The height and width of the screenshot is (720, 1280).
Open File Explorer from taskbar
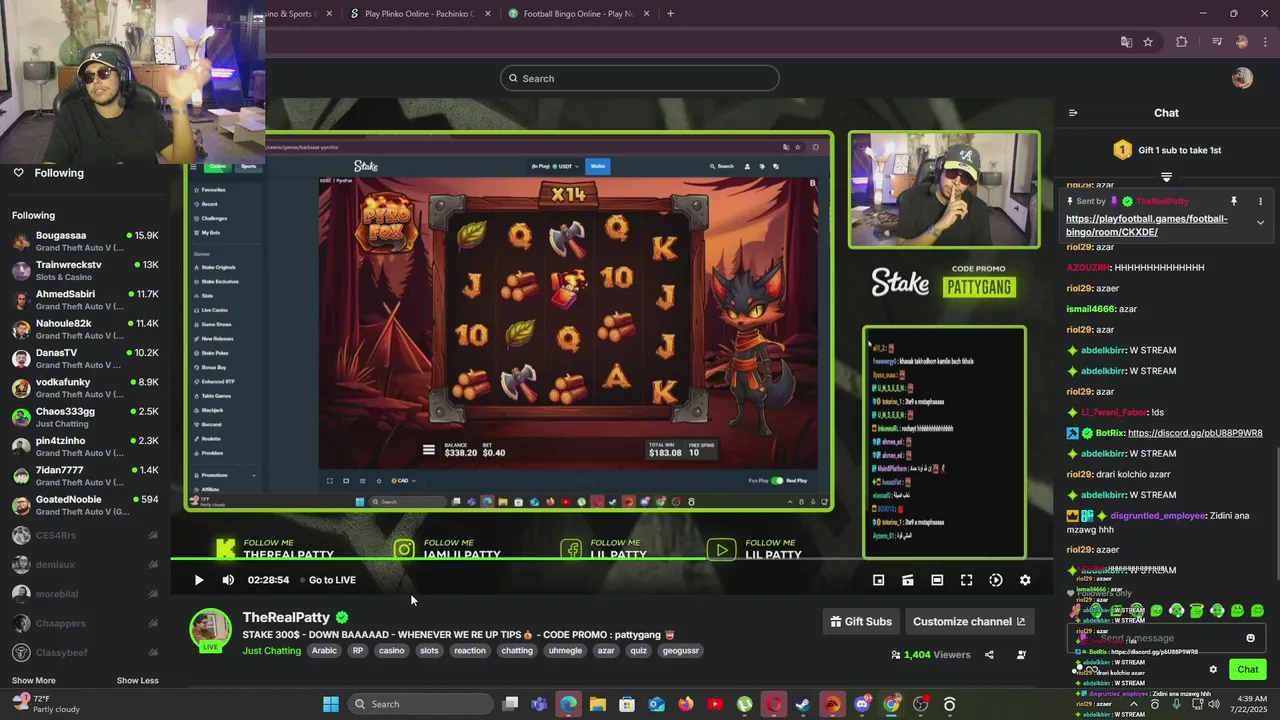coord(597,704)
